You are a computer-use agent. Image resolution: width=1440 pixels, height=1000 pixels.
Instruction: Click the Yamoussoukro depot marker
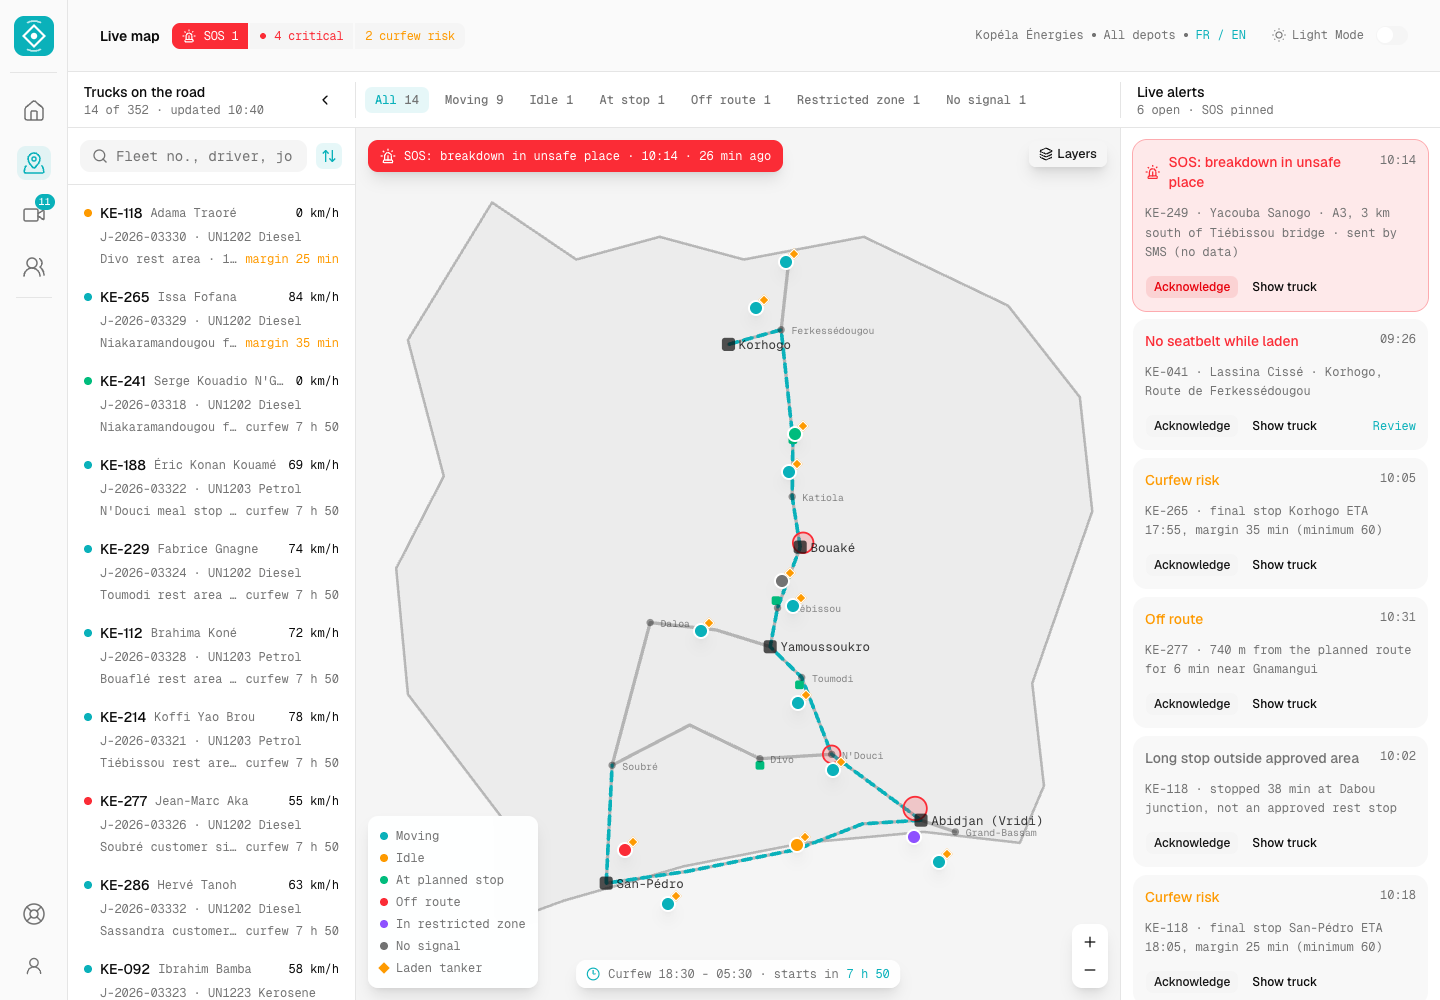pos(770,647)
